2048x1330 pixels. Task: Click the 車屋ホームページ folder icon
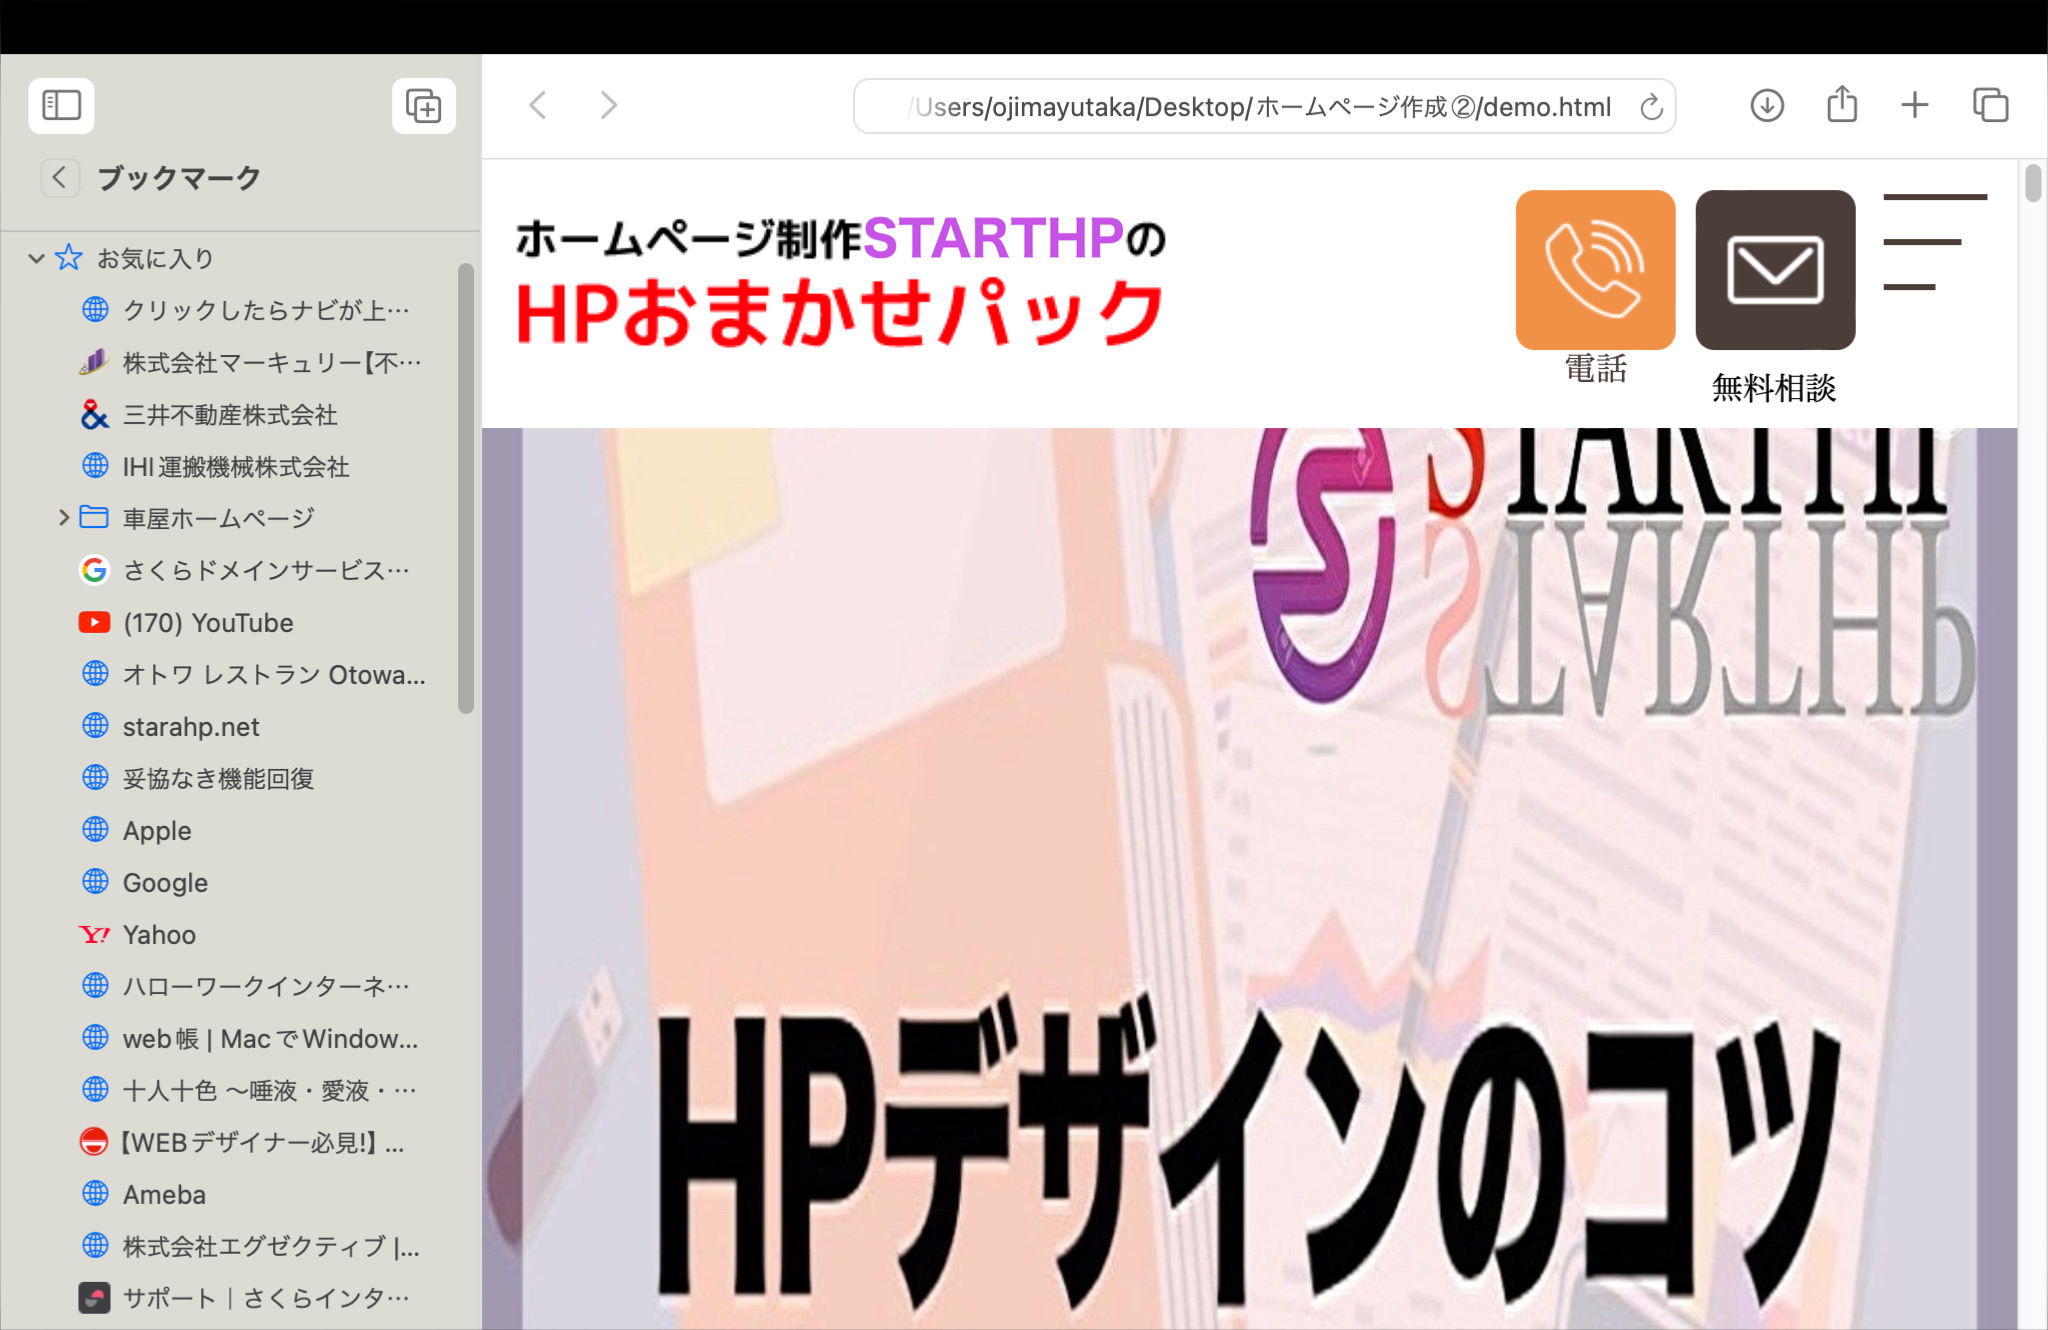[x=94, y=517]
